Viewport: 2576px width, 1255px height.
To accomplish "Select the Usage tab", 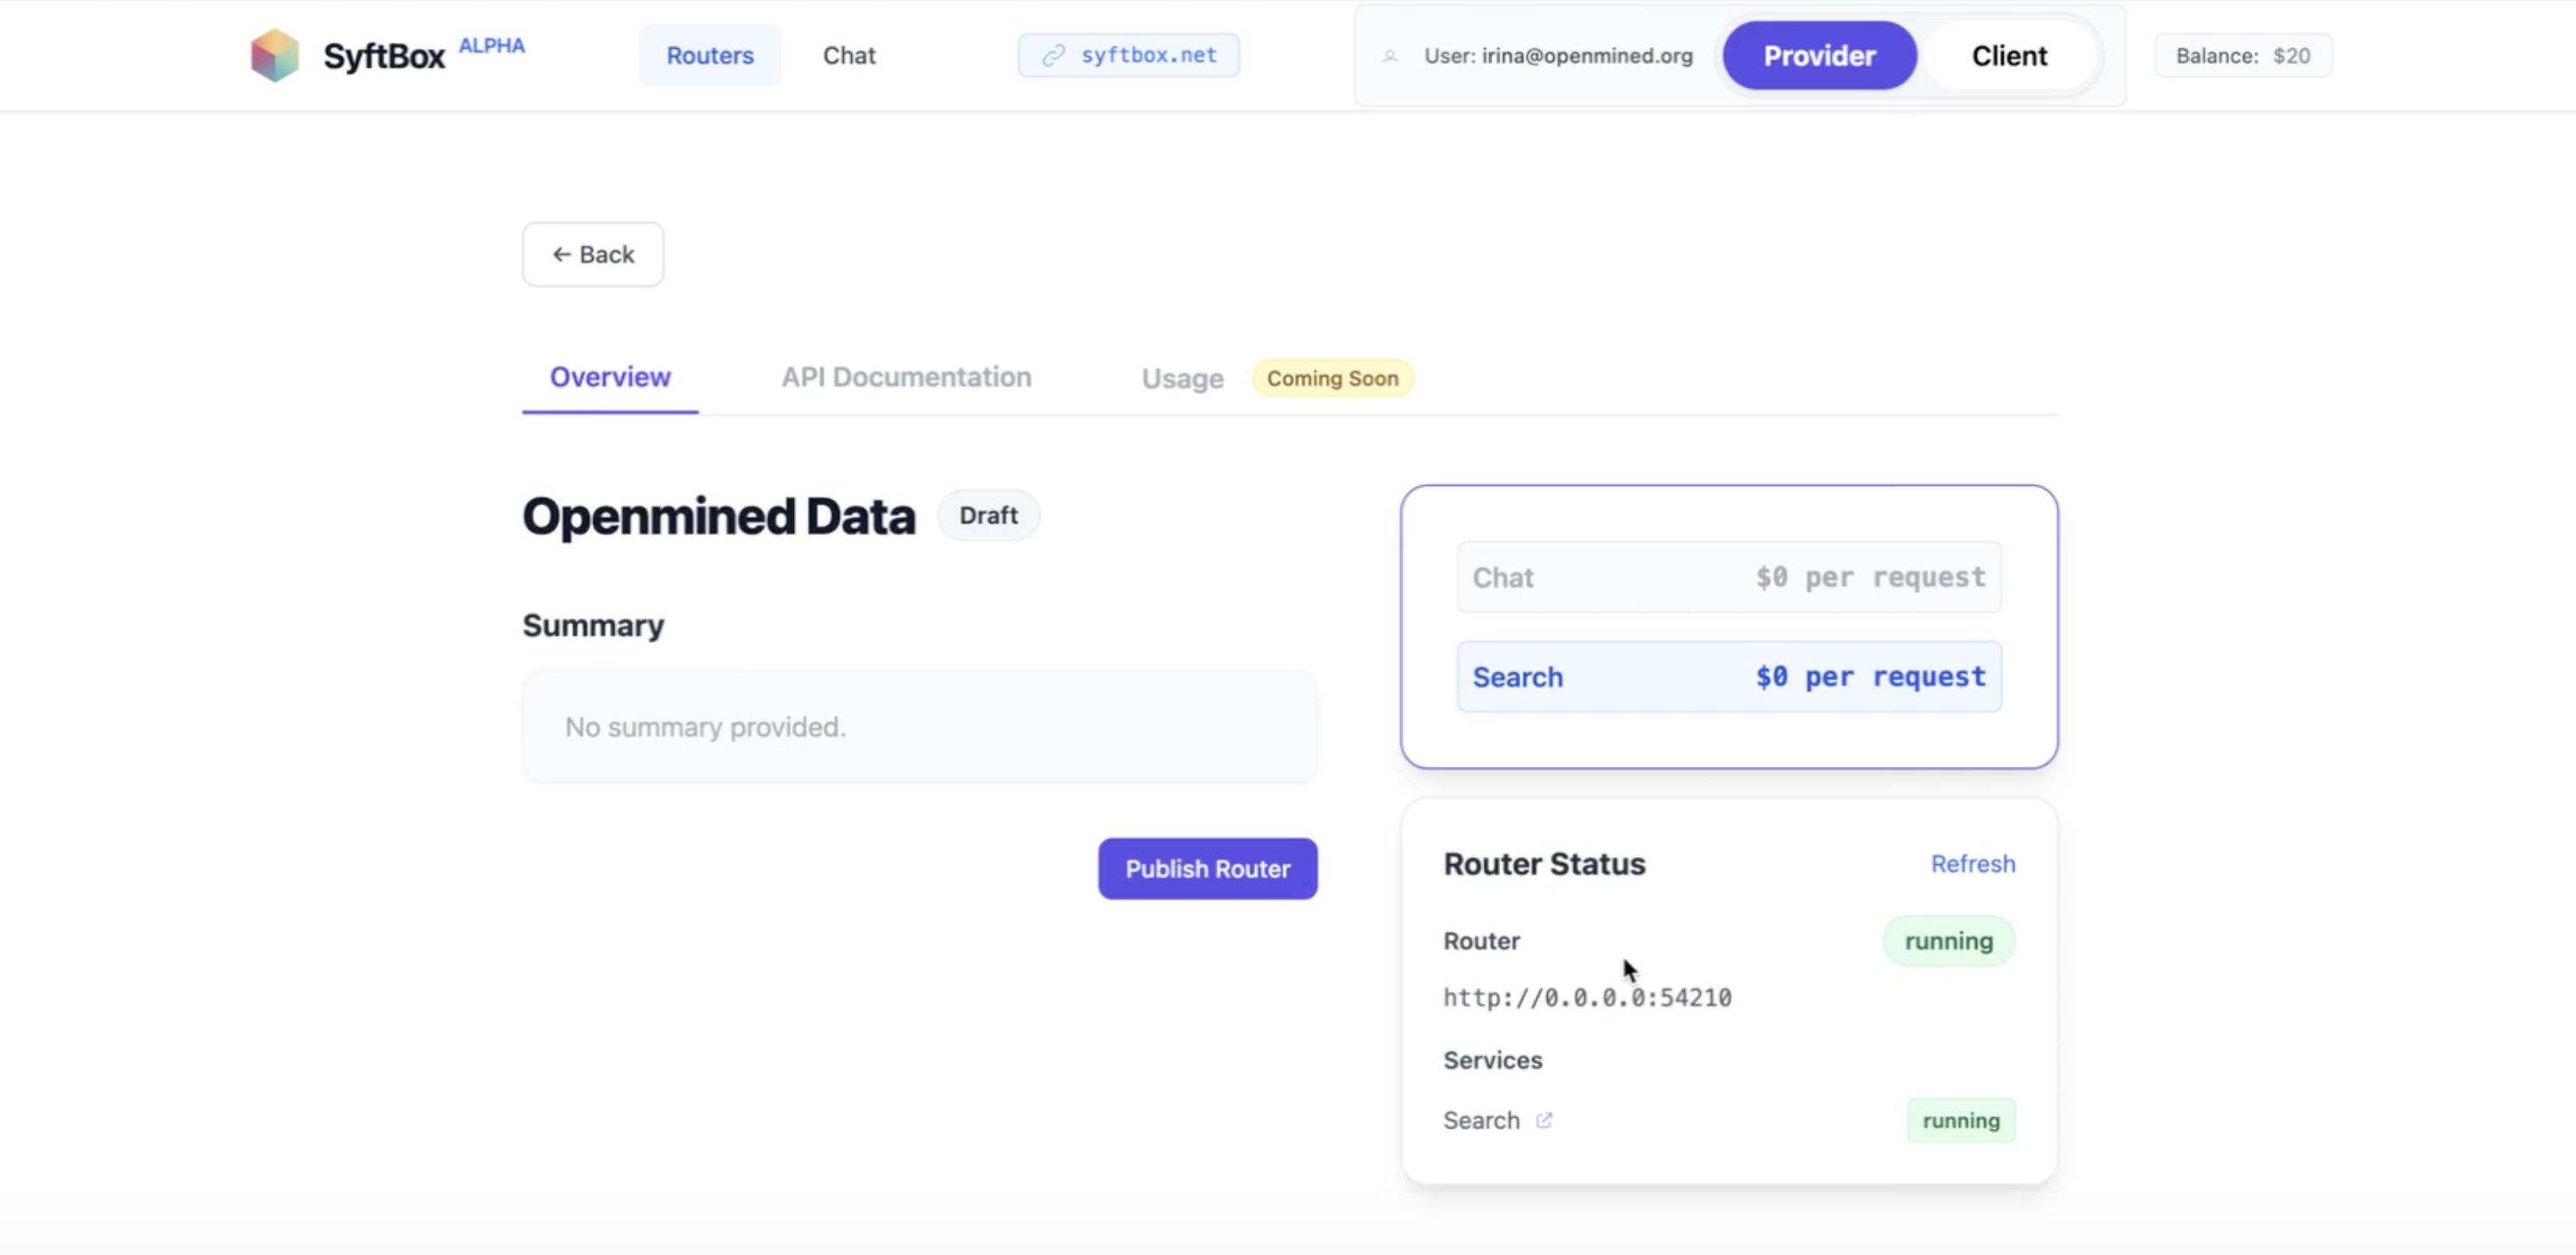I will pyautogui.click(x=1182, y=378).
